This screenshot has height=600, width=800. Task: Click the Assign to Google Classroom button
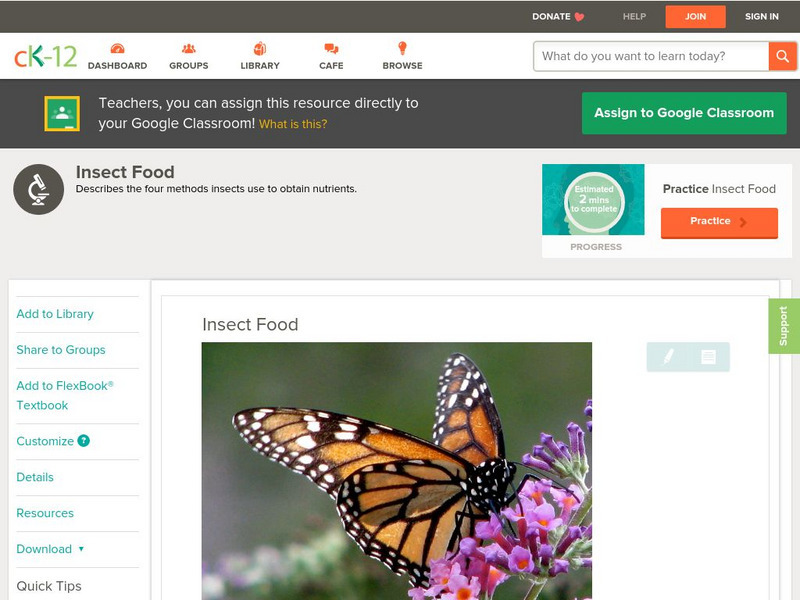click(684, 113)
